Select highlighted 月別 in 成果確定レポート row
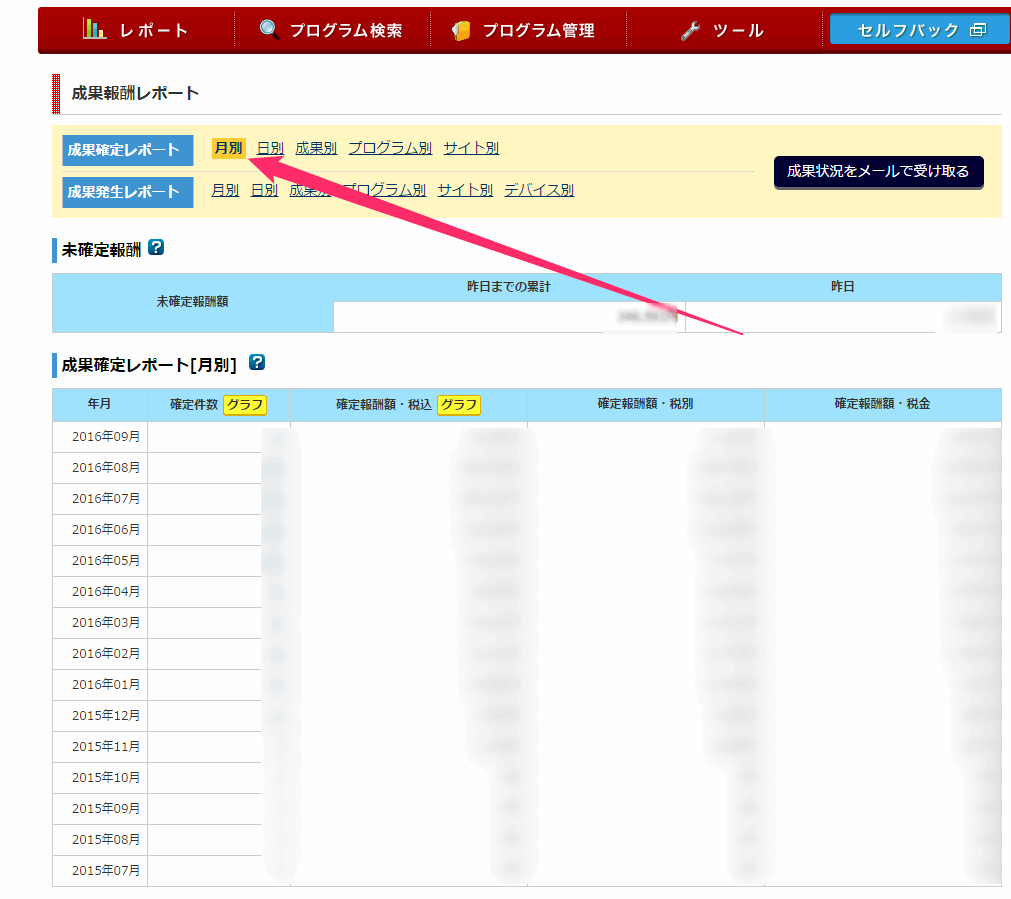The image size is (1011, 899). [x=228, y=148]
